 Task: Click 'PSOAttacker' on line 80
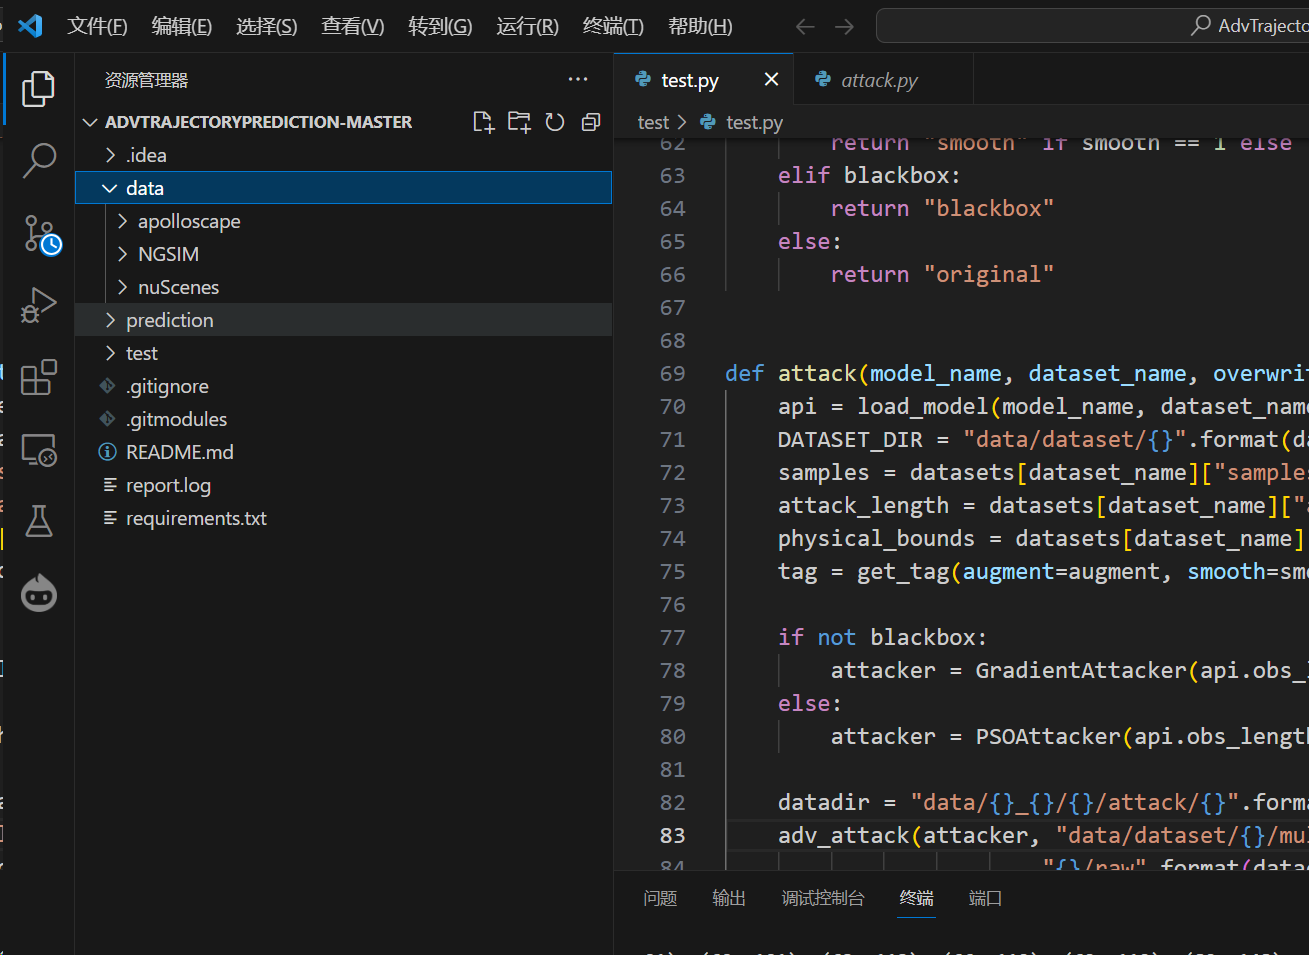(x=1048, y=736)
